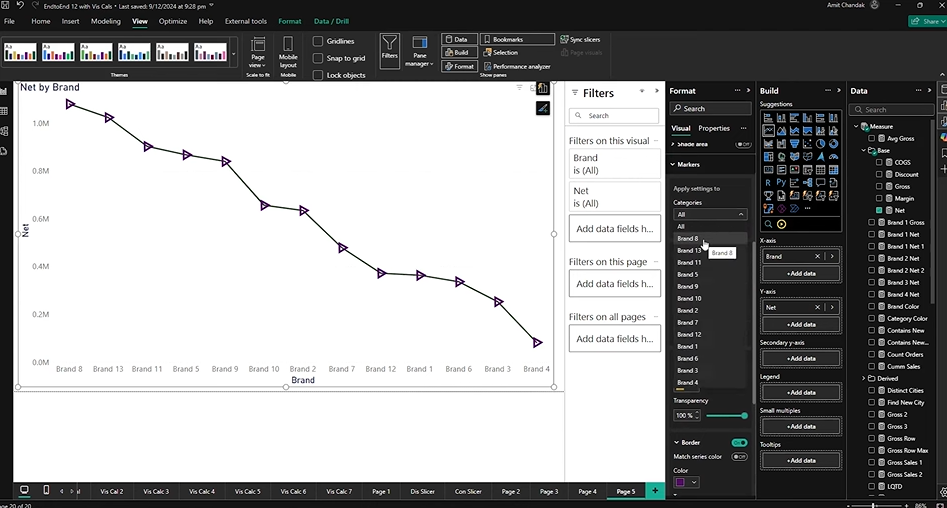Image resolution: width=947 pixels, height=508 pixels.
Task: Uncheck the Net field checkbox
Action: coord(879,210)
